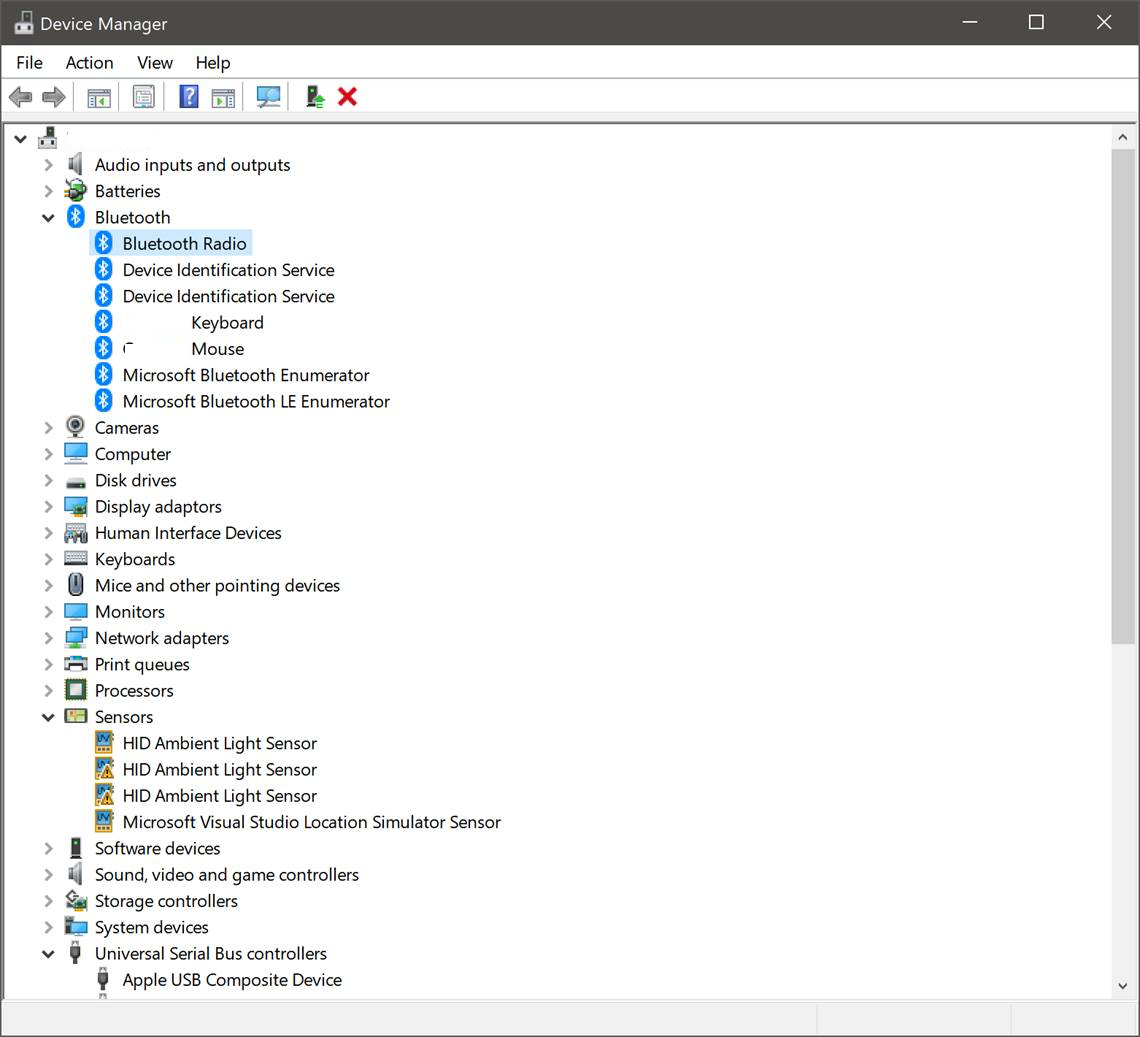Click the speaker icon beside Audio inputs and outputs

pos(76,164)
